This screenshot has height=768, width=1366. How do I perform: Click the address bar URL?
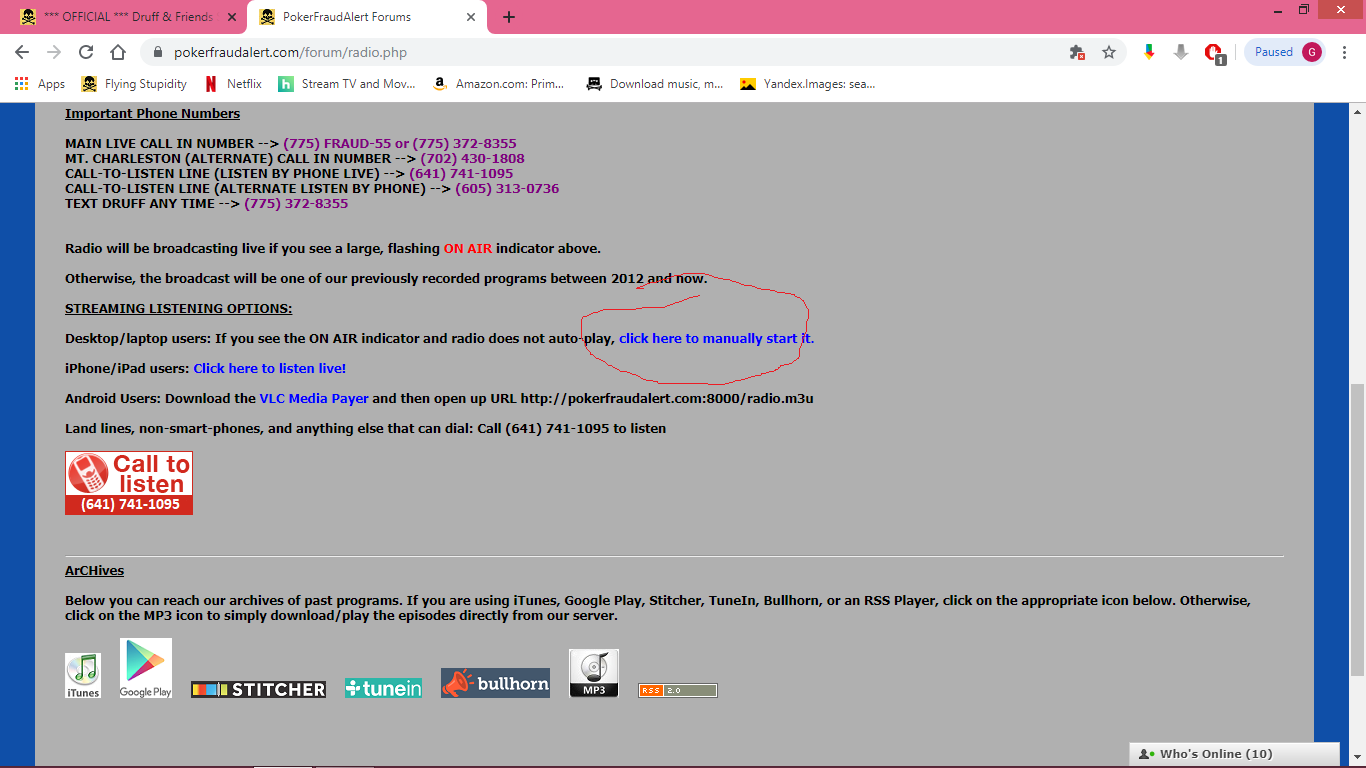[x=290, y=52]
